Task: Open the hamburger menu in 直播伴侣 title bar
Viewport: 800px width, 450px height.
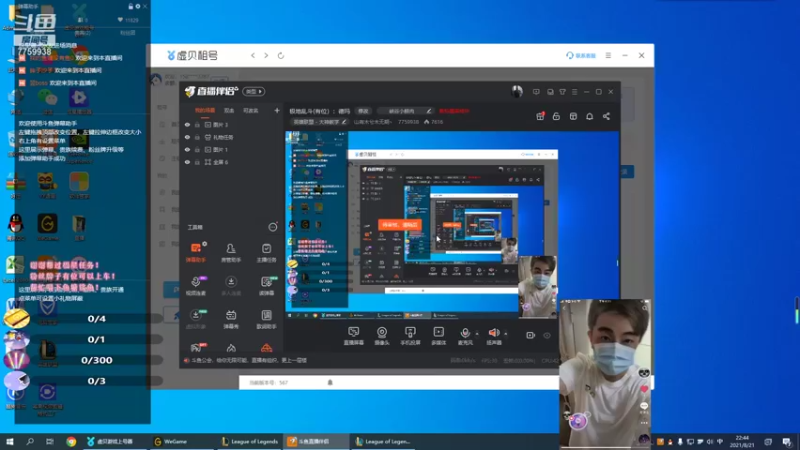Action: 574,92
